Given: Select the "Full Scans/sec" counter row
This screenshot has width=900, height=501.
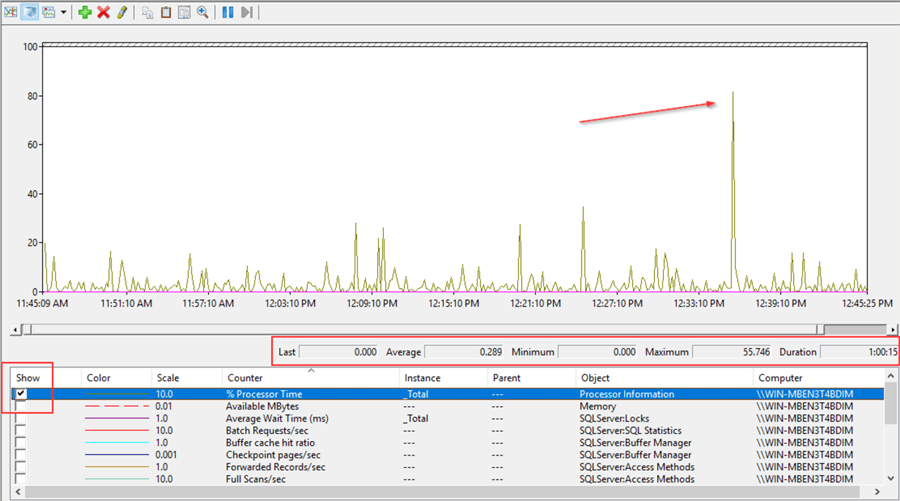Looking at the screenshot, I should pos(448,479).
